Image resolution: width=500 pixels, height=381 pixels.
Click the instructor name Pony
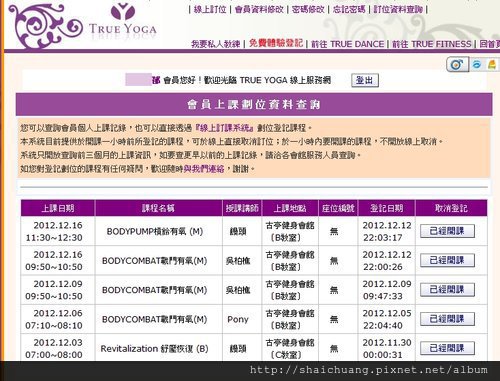coord(238,319)
